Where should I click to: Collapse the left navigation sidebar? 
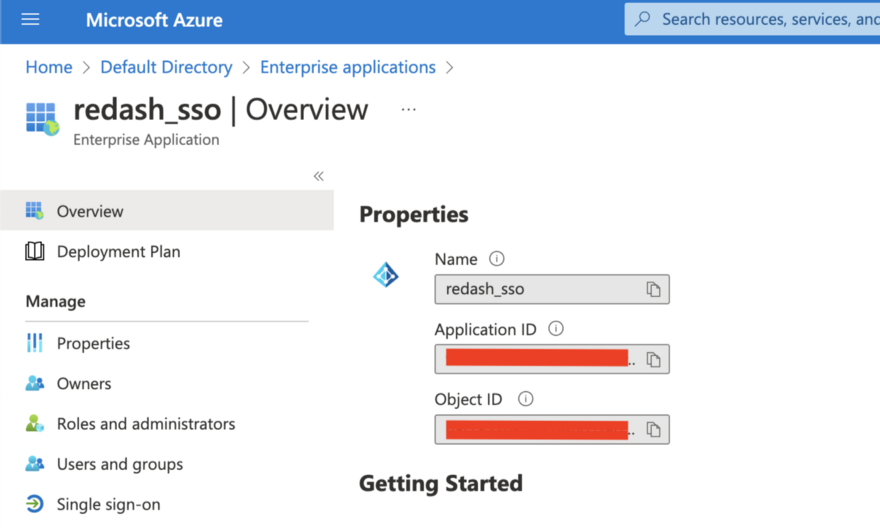[x=318, y=176]
